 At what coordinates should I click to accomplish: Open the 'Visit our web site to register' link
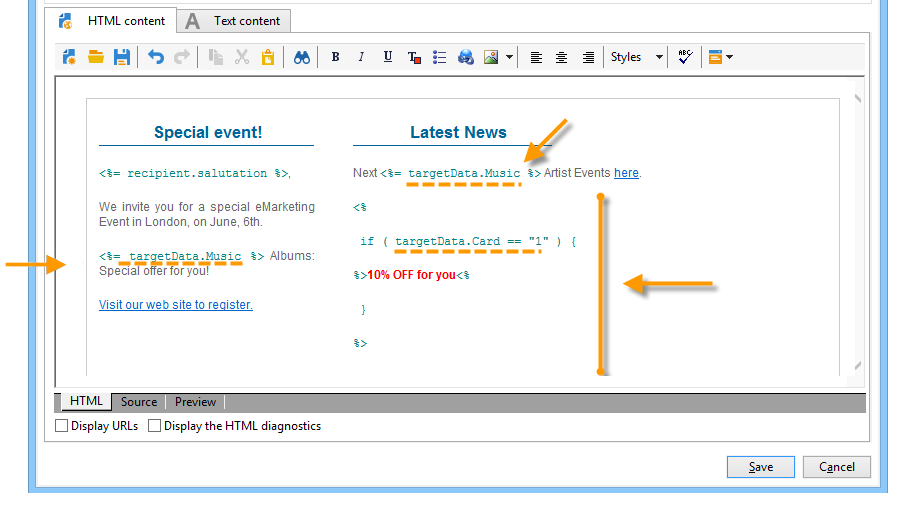(175, 305)
